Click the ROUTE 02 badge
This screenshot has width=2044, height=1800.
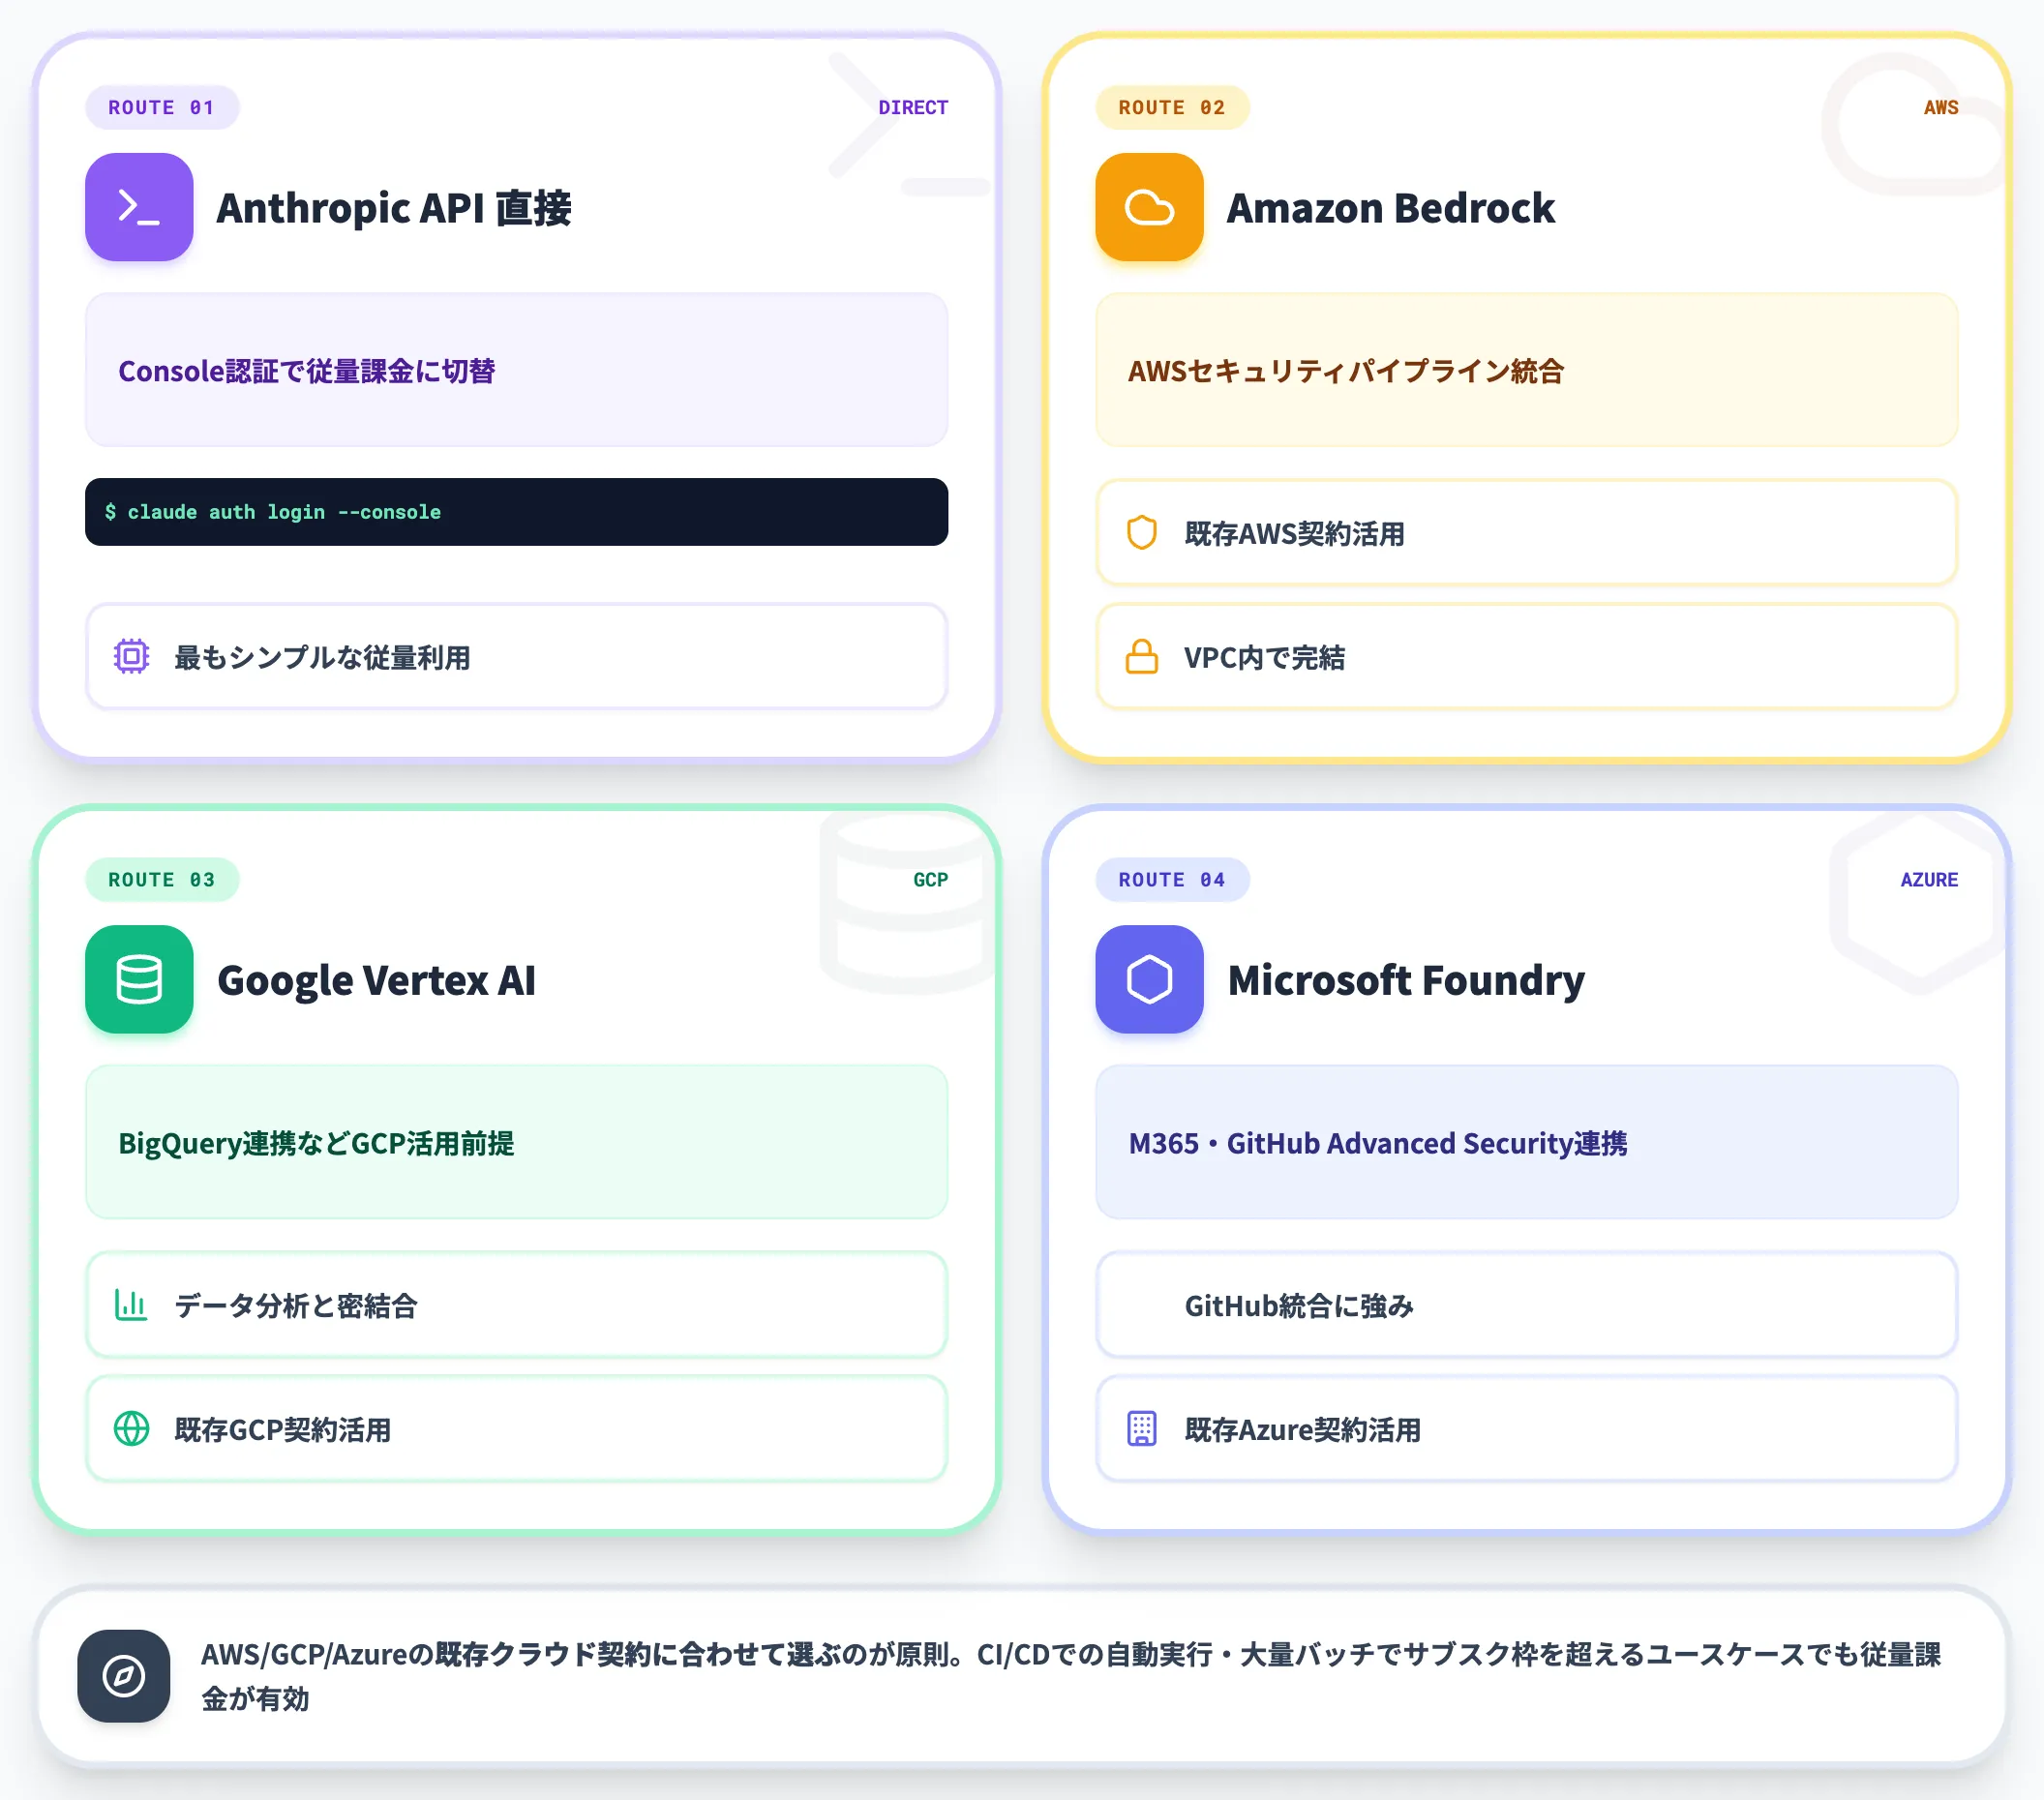(x=1172, y=107)
